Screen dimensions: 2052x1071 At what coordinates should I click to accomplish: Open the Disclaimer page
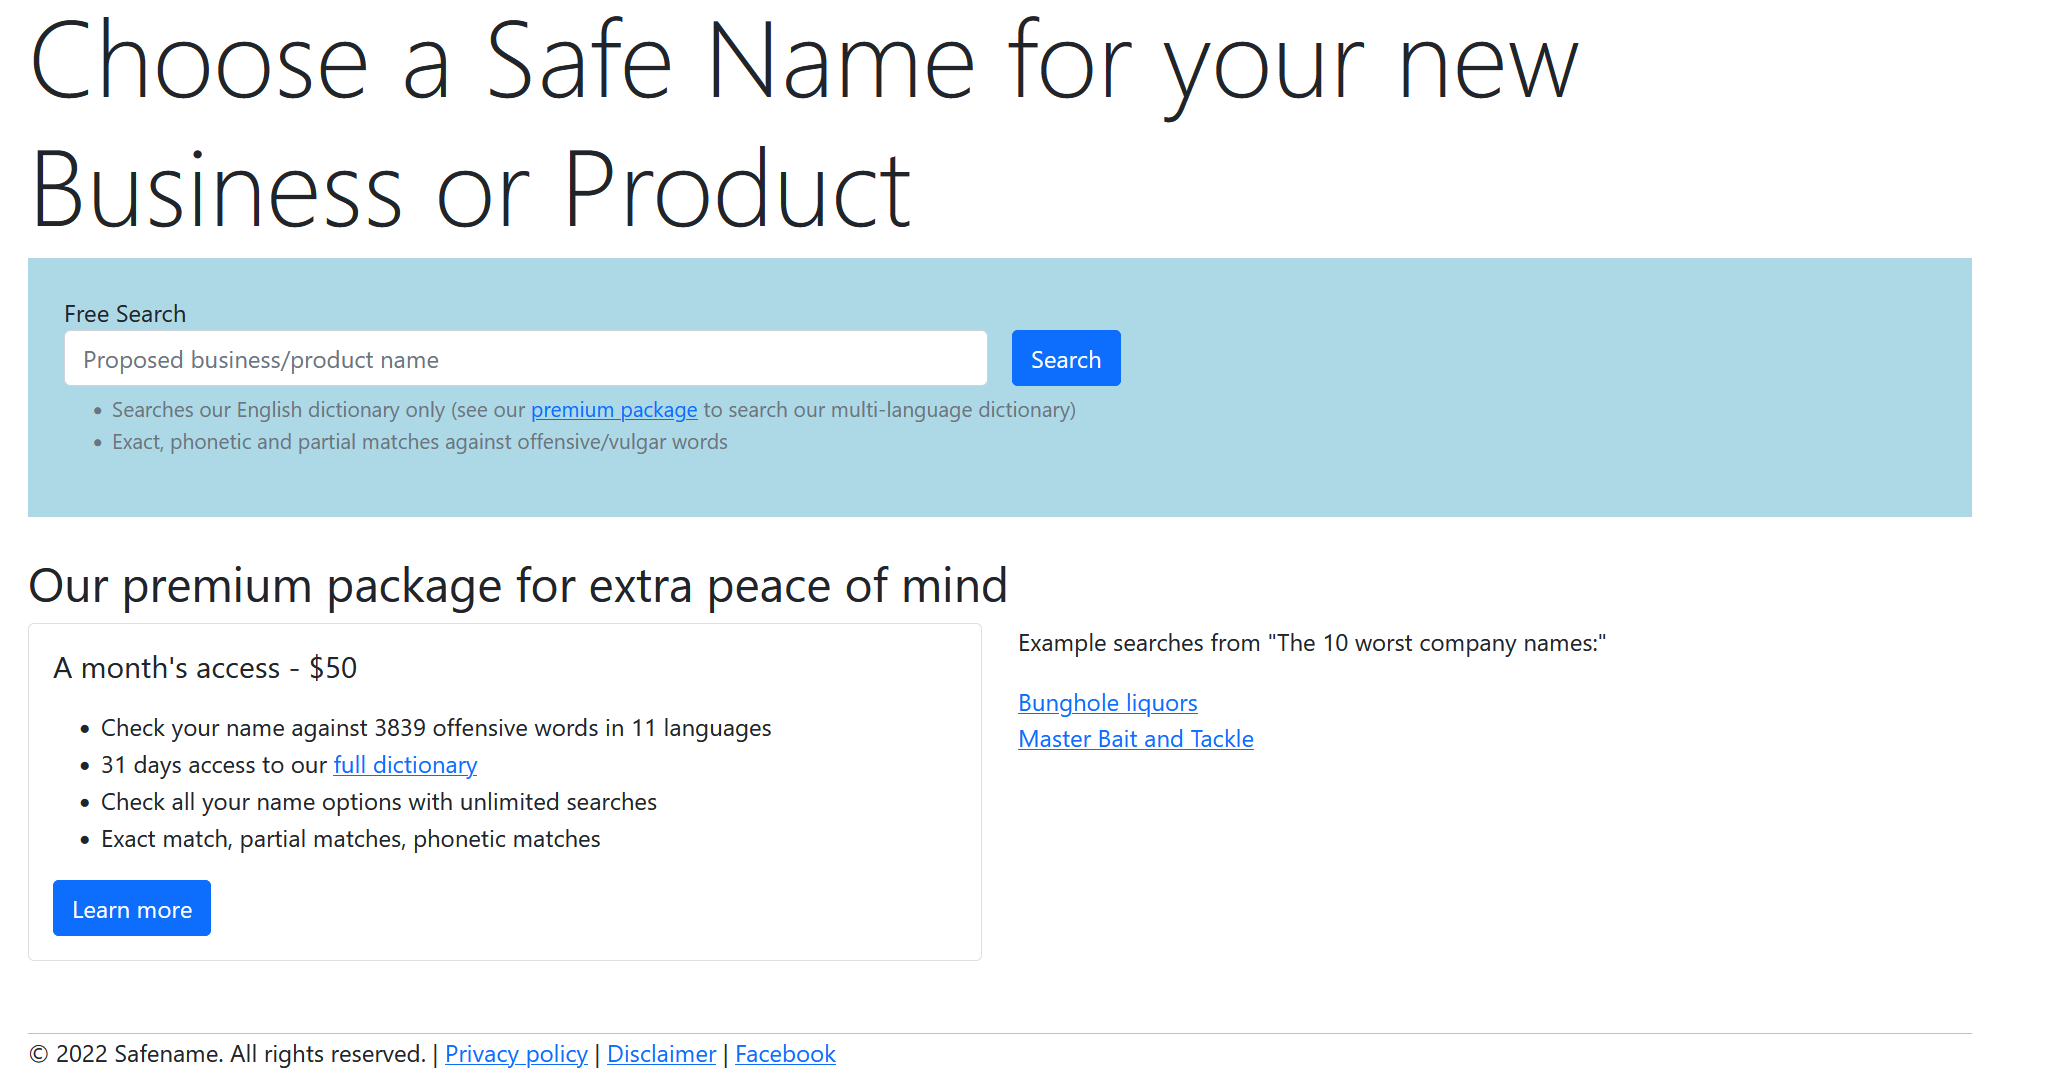660,1053
